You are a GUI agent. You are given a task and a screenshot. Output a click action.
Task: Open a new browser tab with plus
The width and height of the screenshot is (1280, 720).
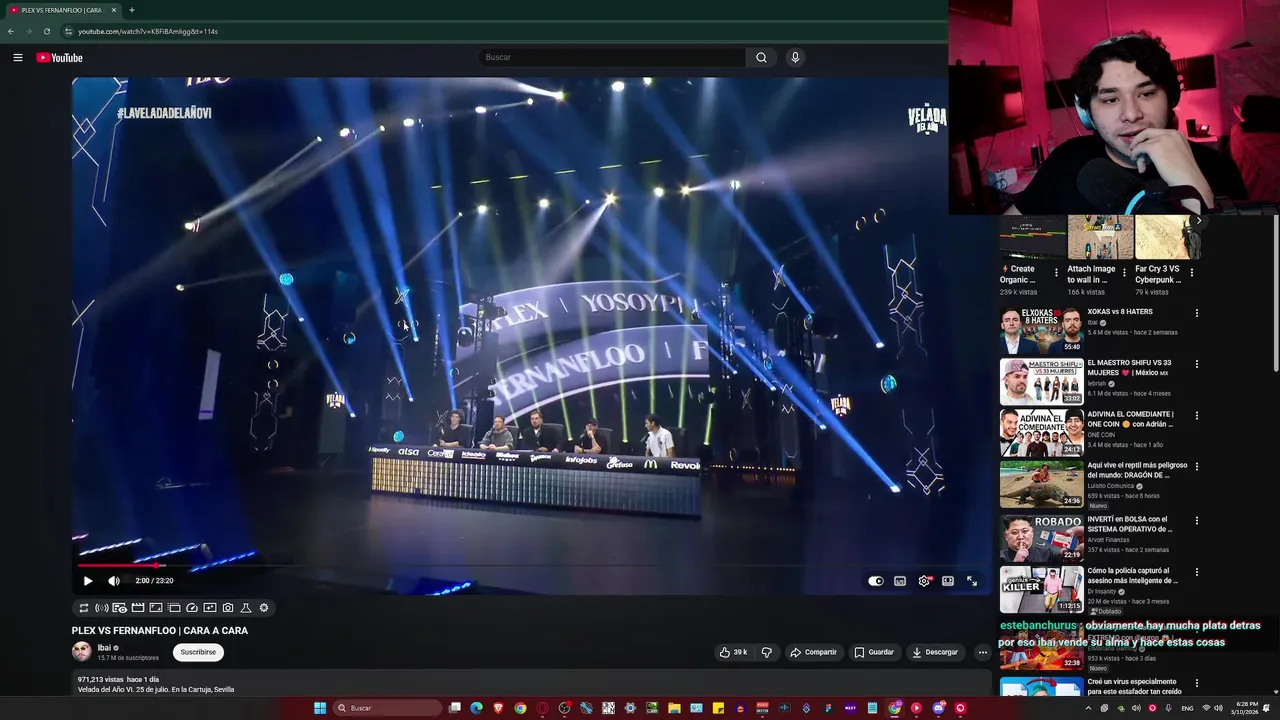pos(132,10)
